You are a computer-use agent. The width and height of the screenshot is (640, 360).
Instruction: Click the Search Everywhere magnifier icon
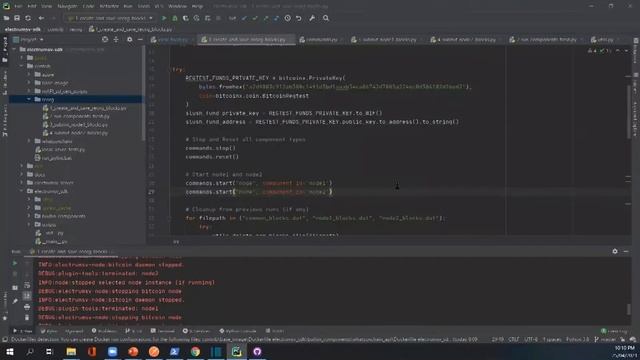coord(326,18)
